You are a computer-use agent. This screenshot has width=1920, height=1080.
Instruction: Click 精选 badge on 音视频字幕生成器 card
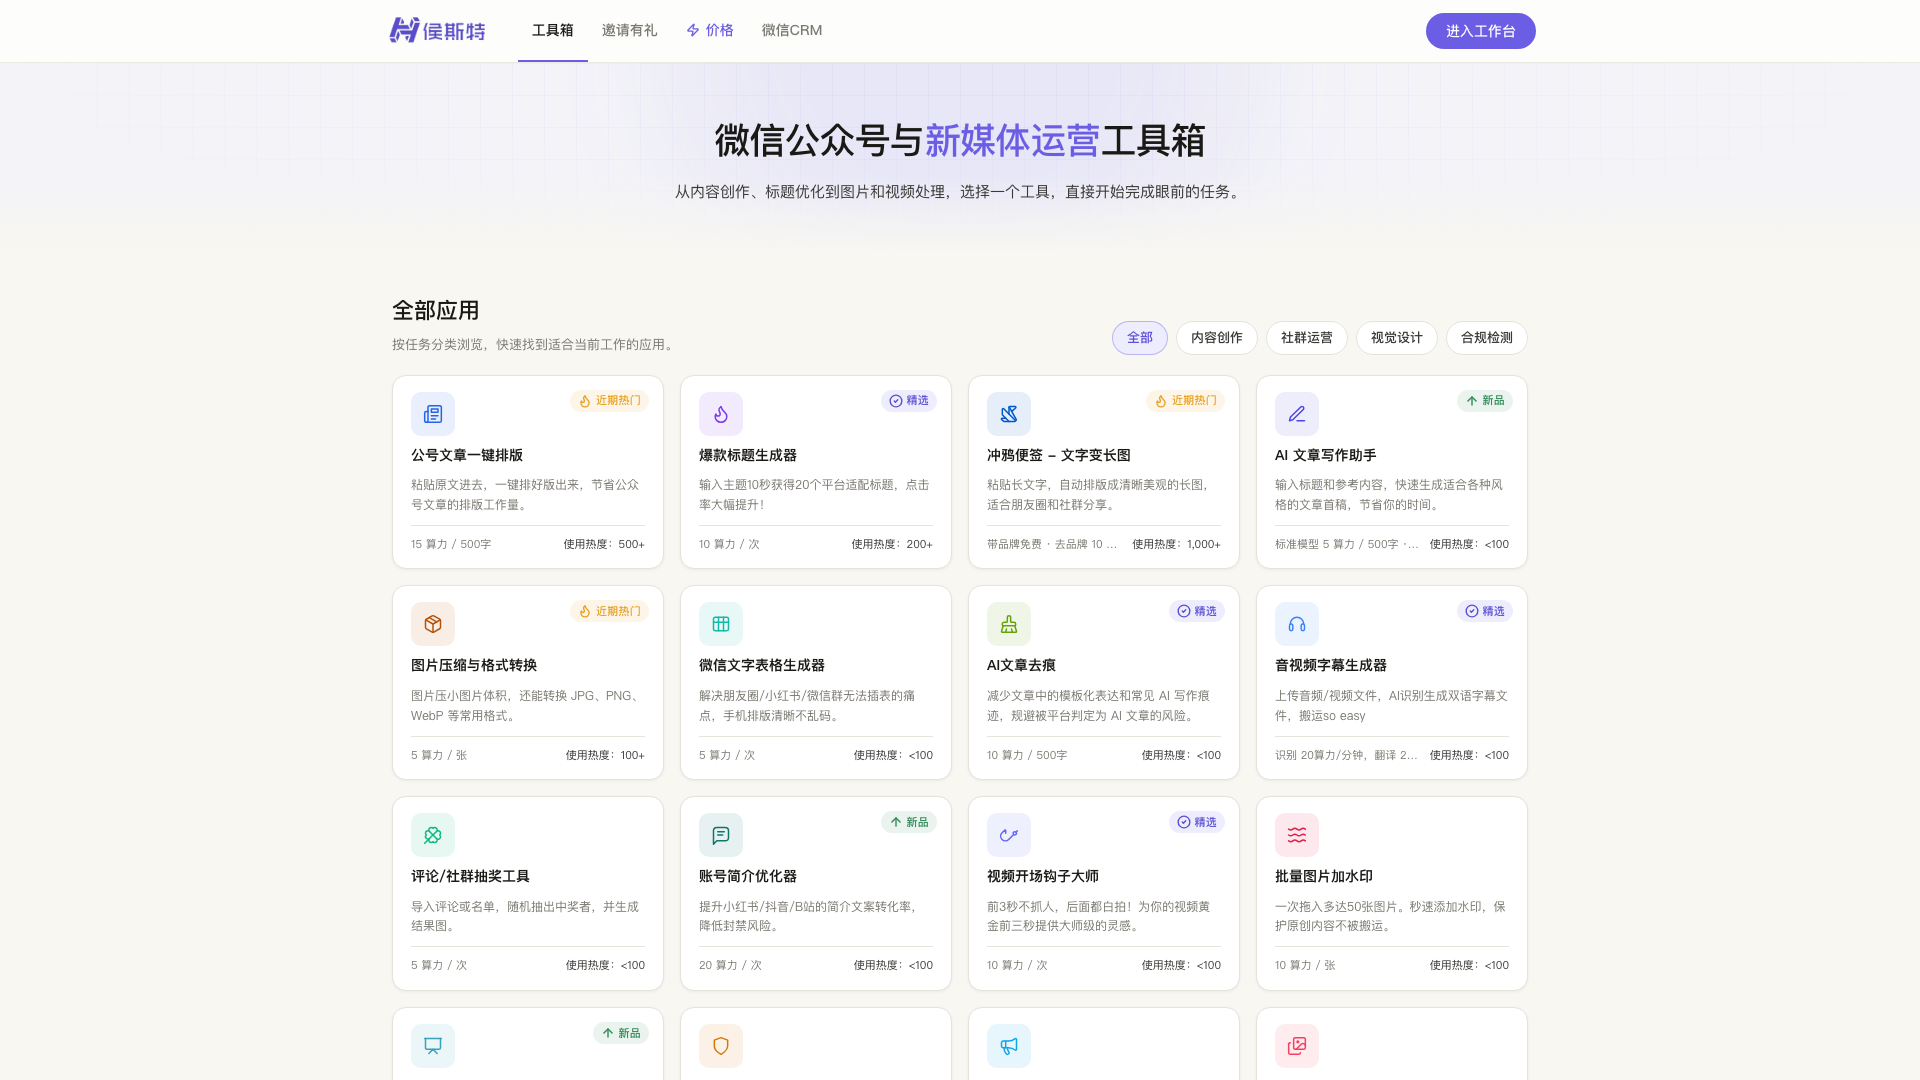[x=1485, y=611]
